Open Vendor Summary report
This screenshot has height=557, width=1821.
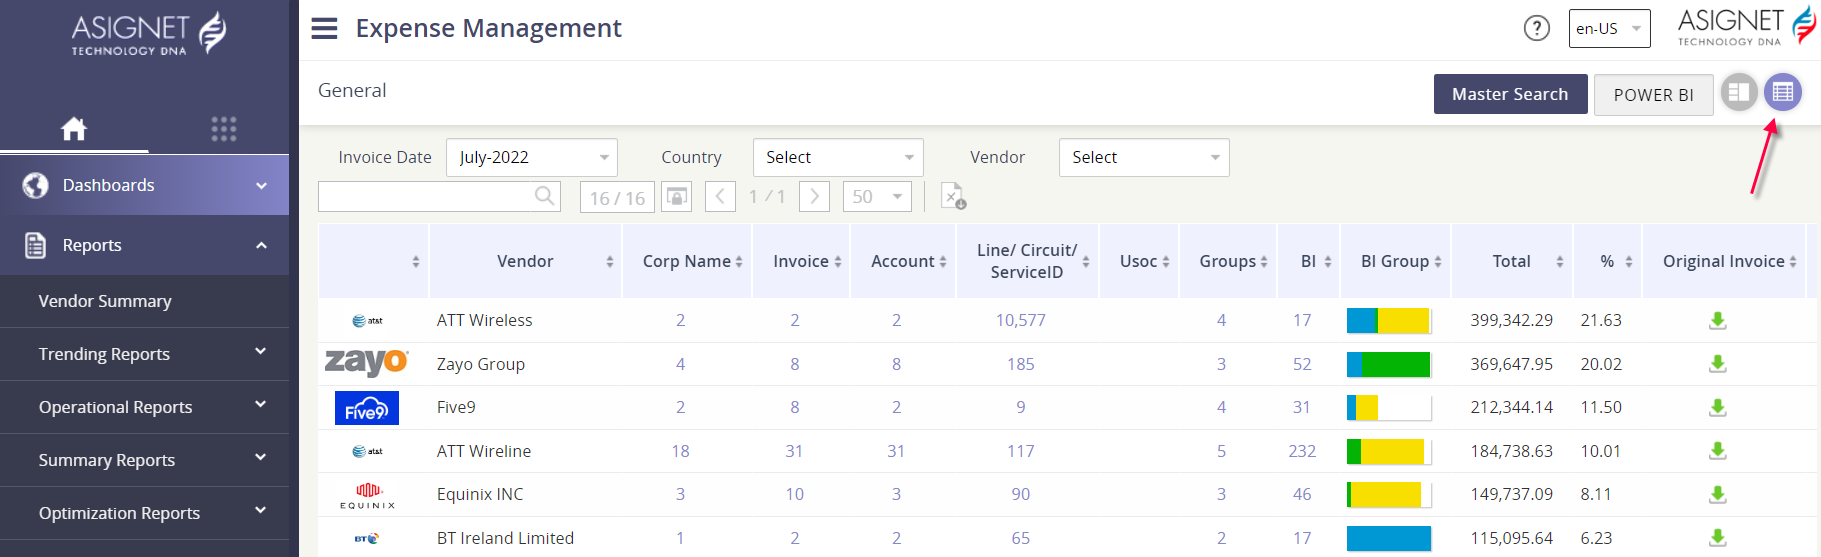105,301
